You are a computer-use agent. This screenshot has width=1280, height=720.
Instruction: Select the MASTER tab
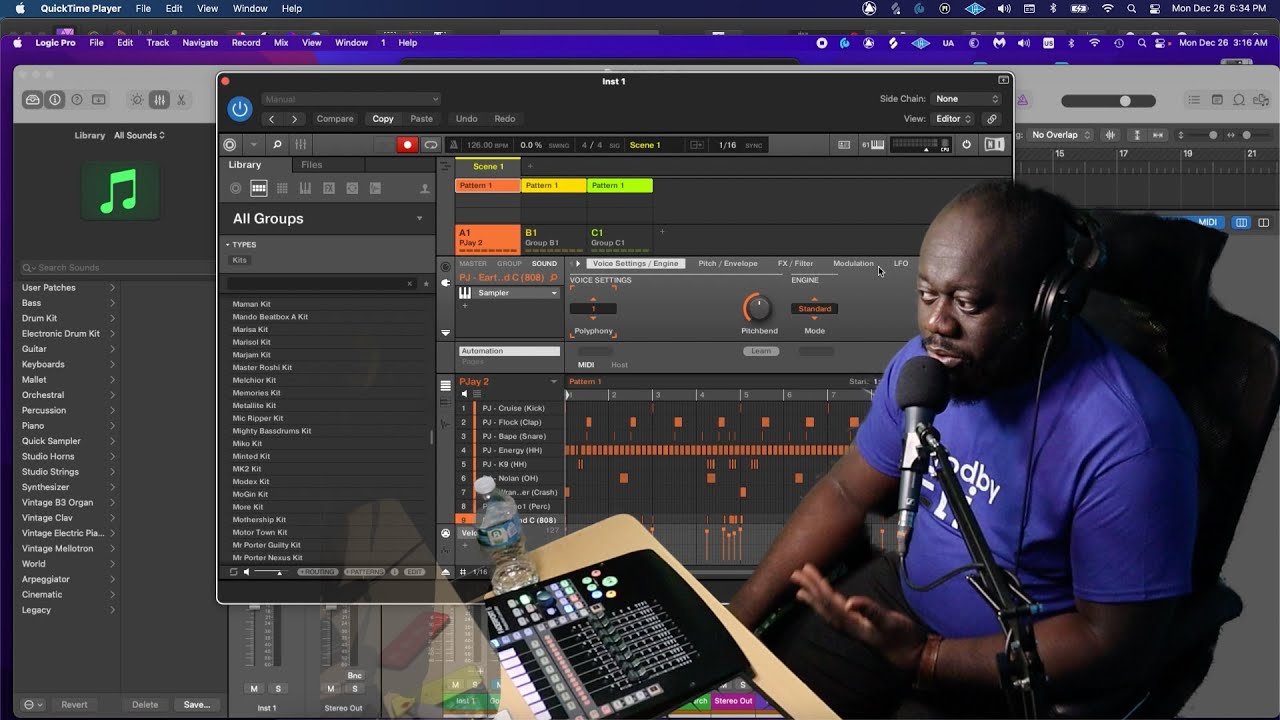click(473, 264)
